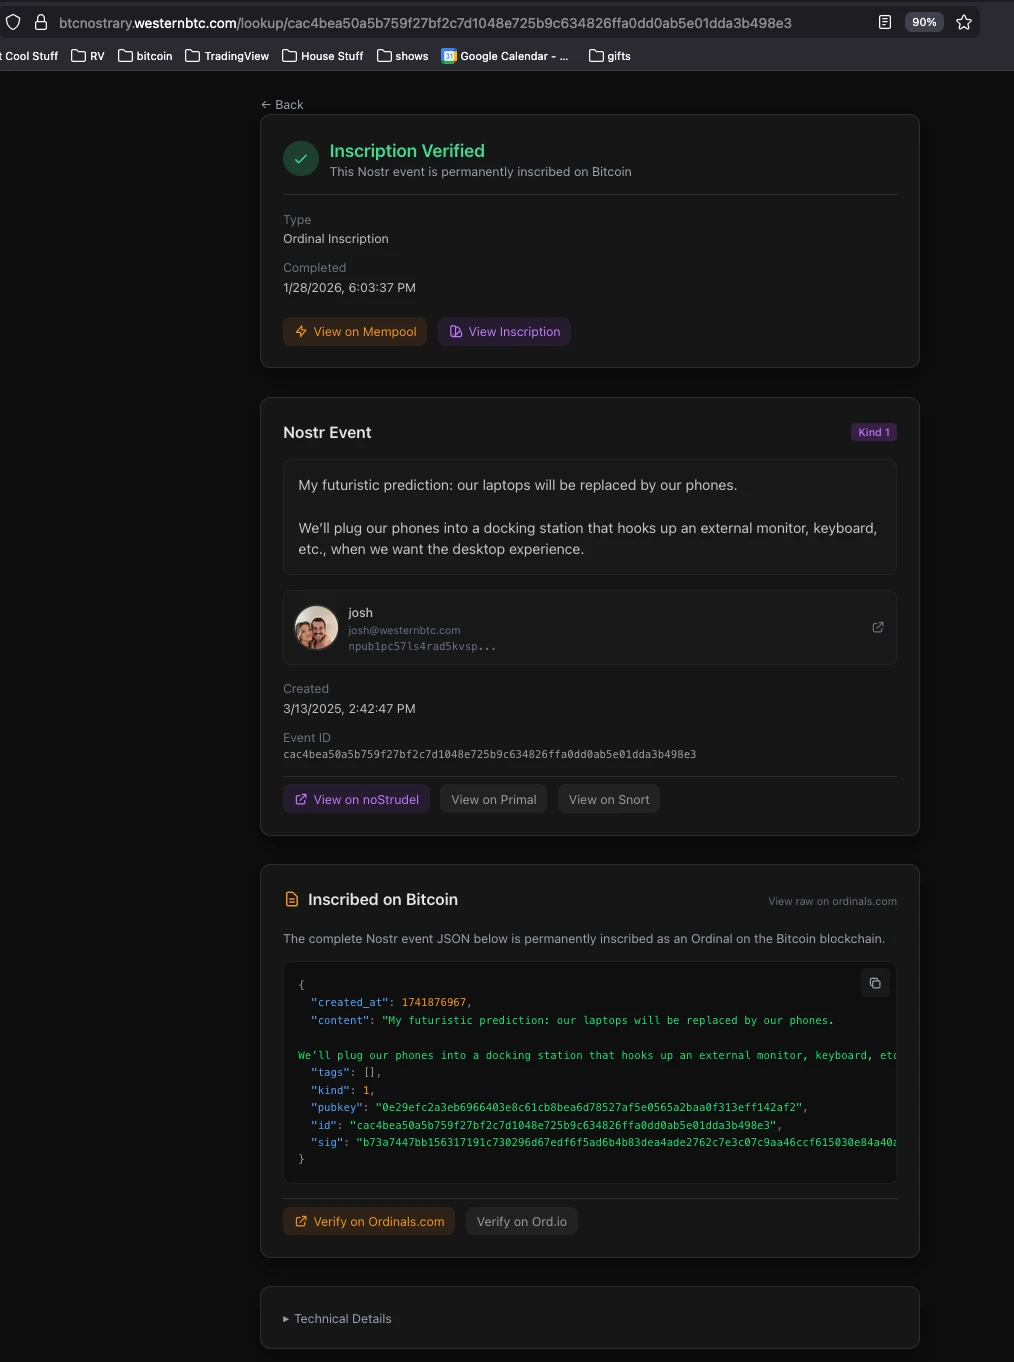
Task: Open the TradingView bookmarks folder
Action: (227, 56)
